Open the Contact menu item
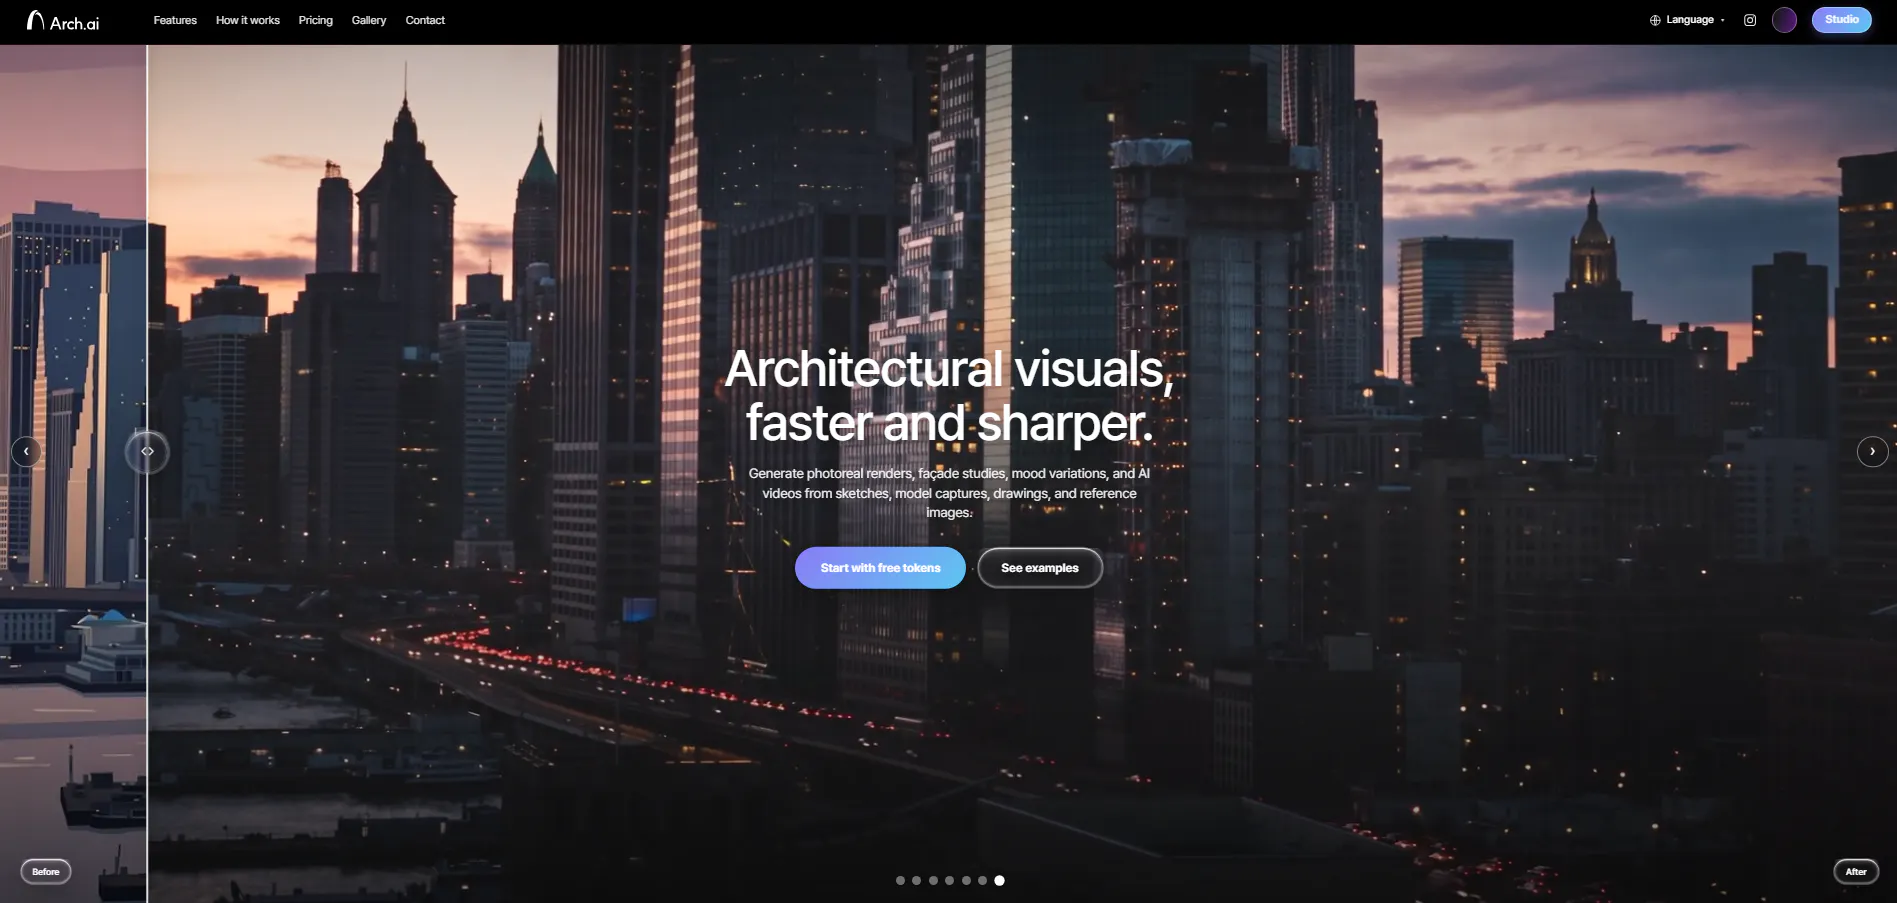Viewport: 1897px width, 903px height. pos(425,20)
